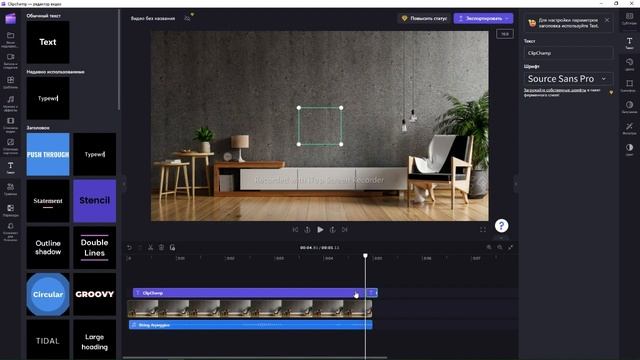Open the Templates sidebar tab
This screenshot has height=360, width=640.
tap(11, 82)
